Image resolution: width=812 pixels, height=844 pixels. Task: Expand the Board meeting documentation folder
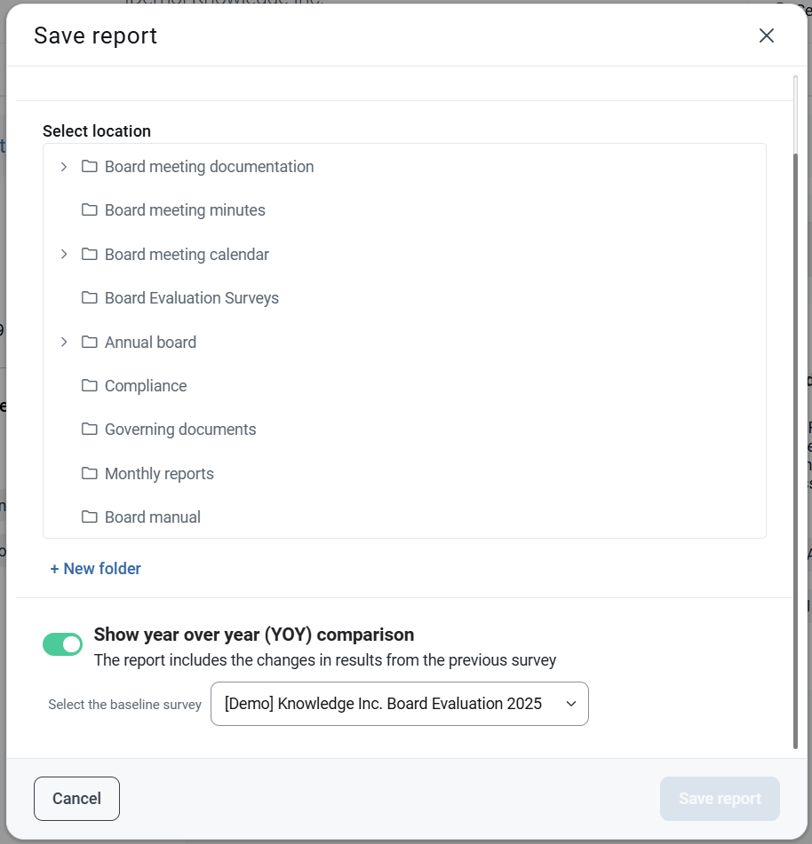pyautogui.click(x=64, y=167)
